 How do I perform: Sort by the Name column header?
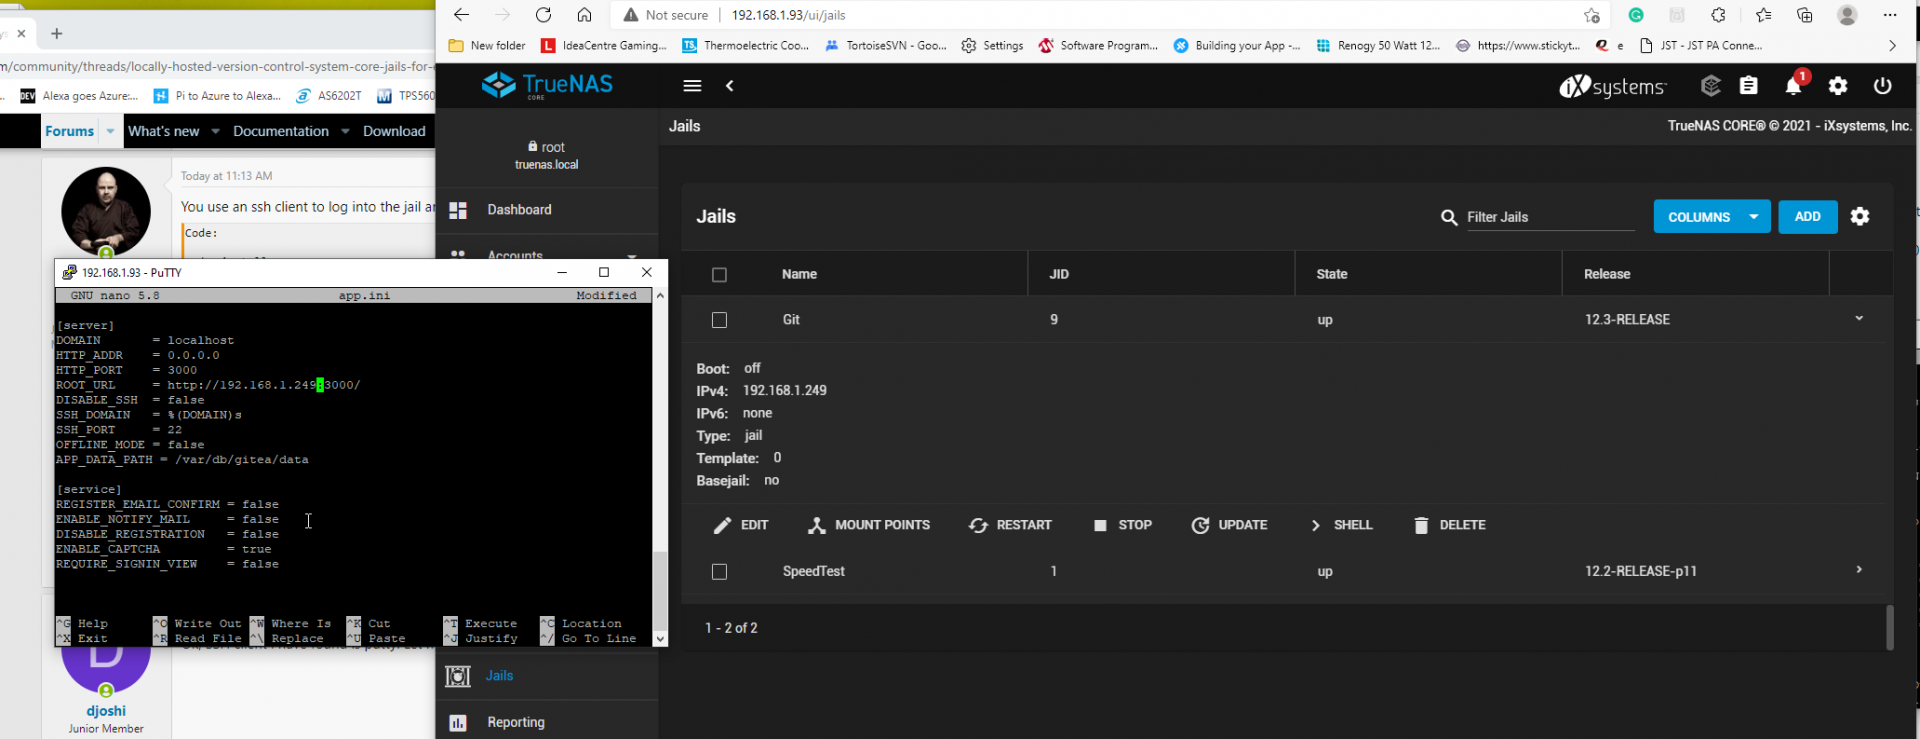tap(799, 274)
